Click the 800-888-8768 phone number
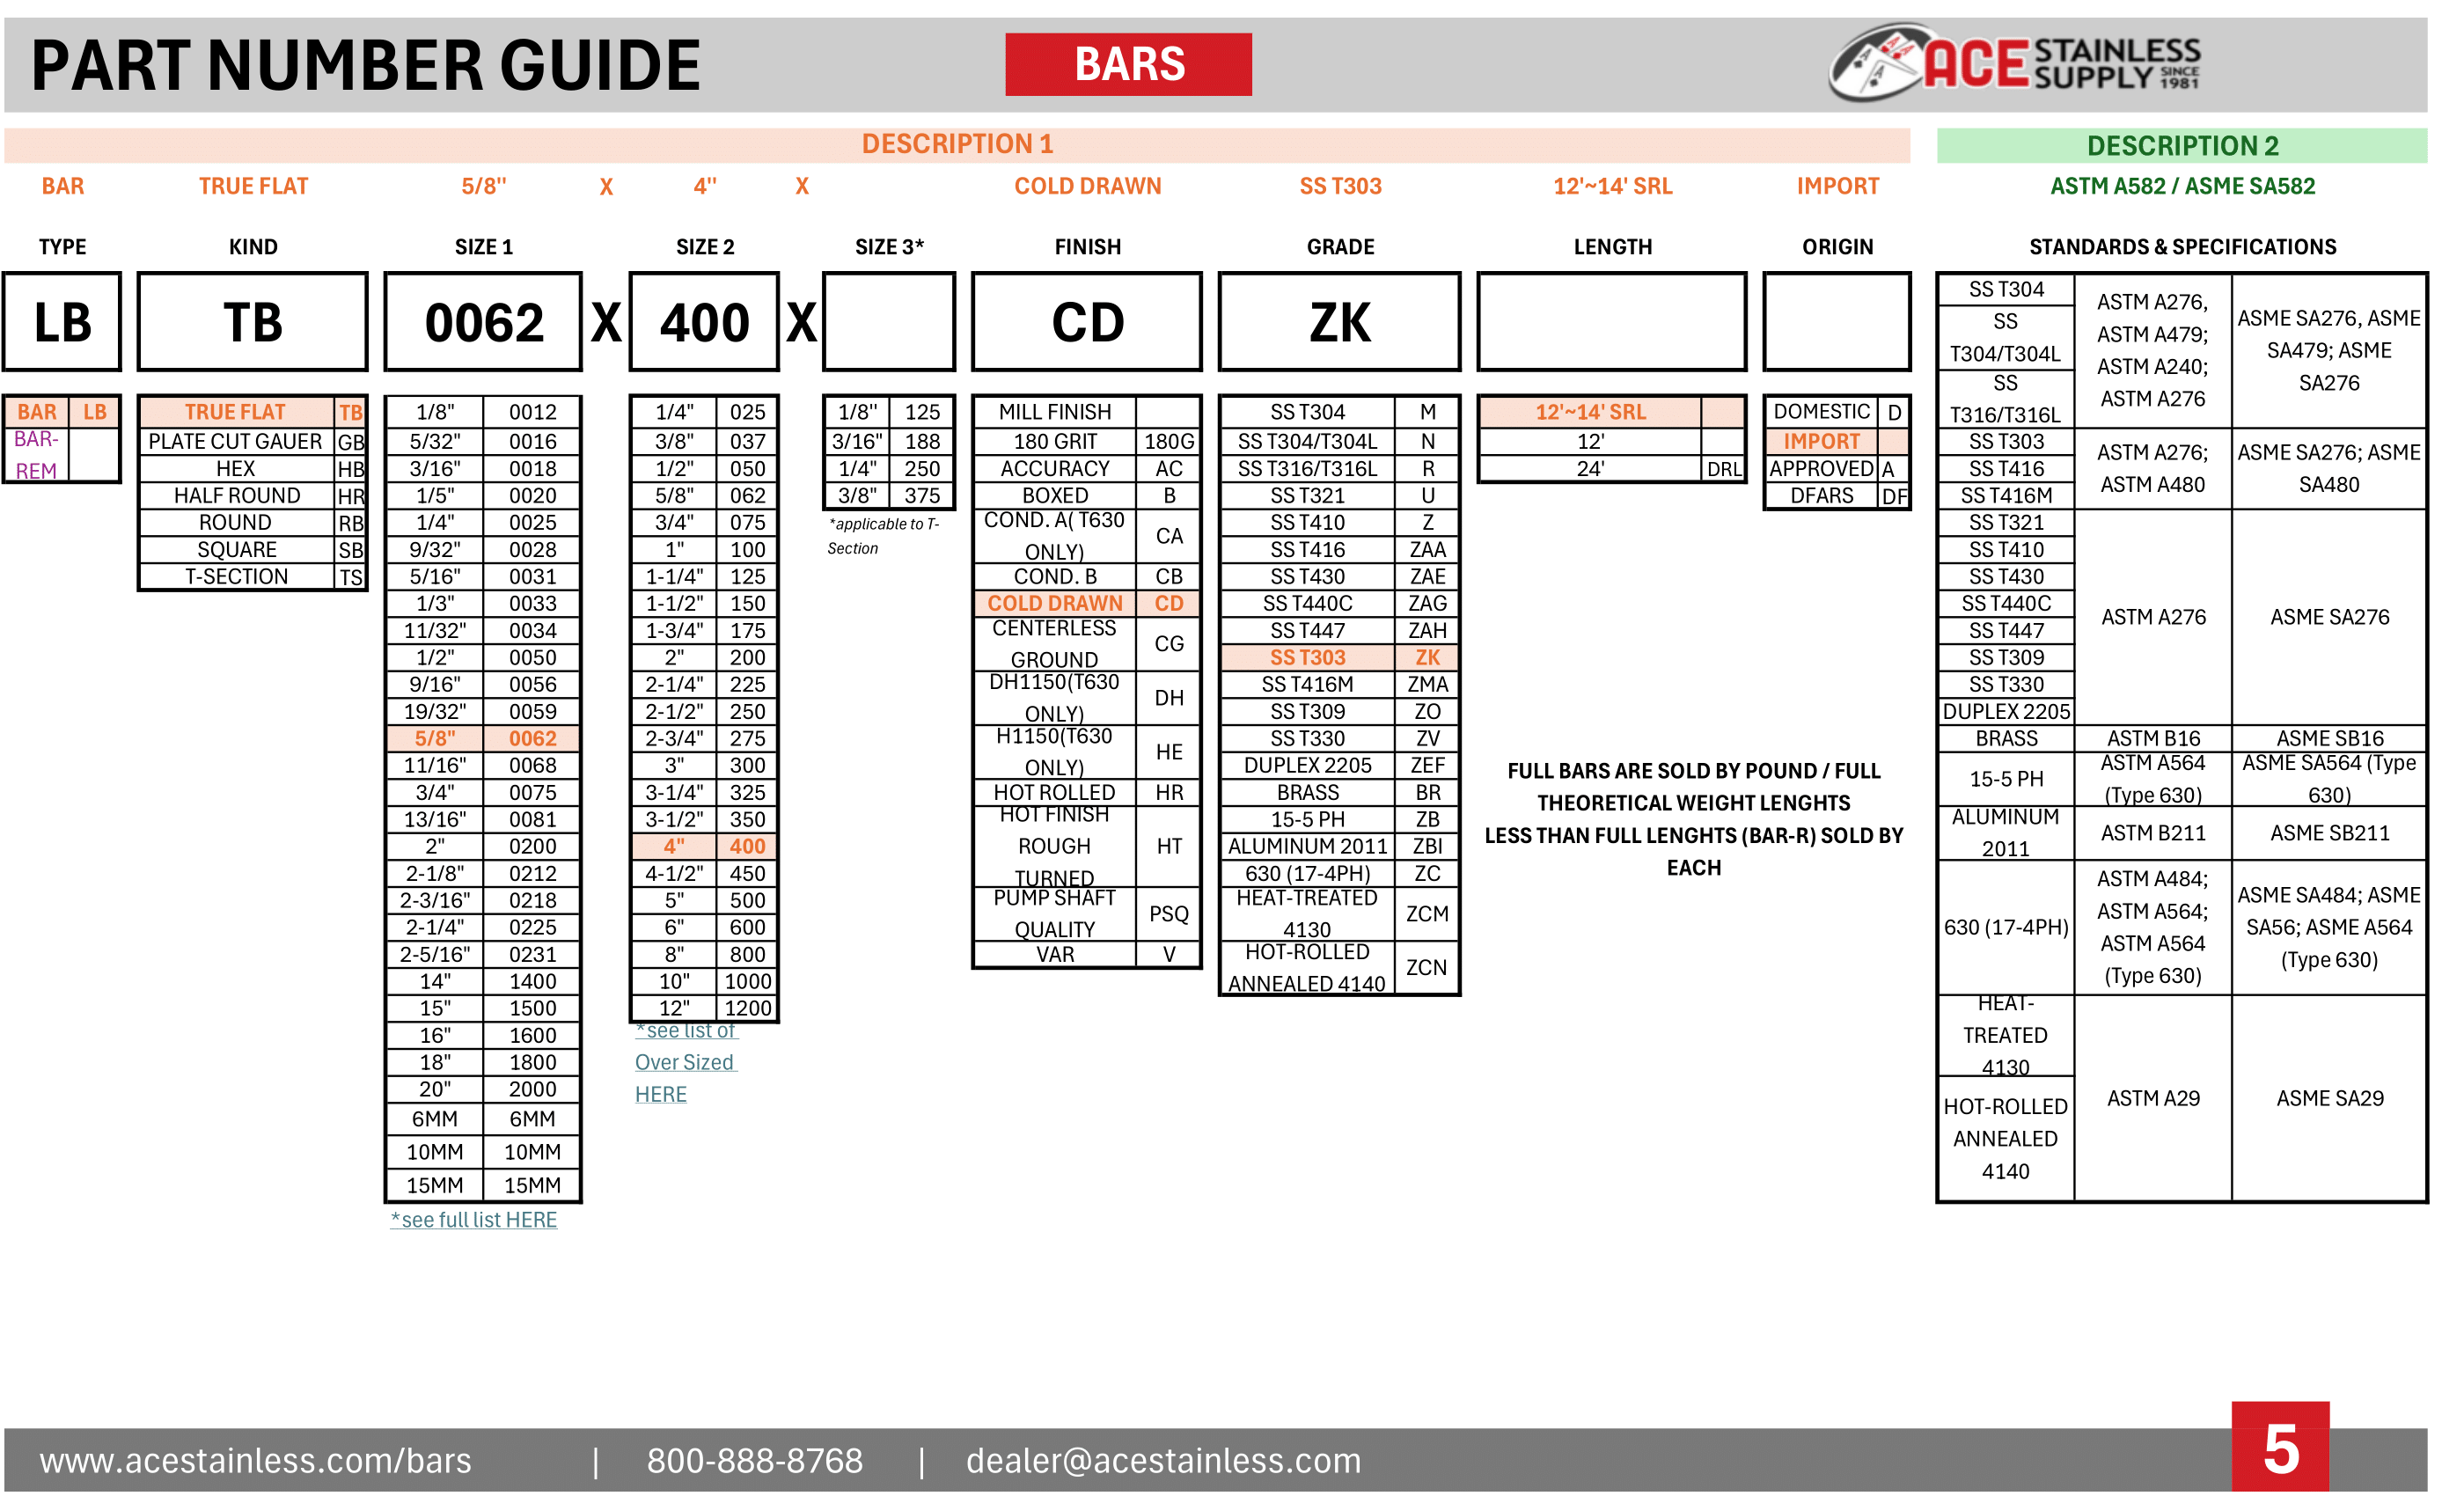Viewport: 2464px width, 1496px height. click(x=756, y=1460)
